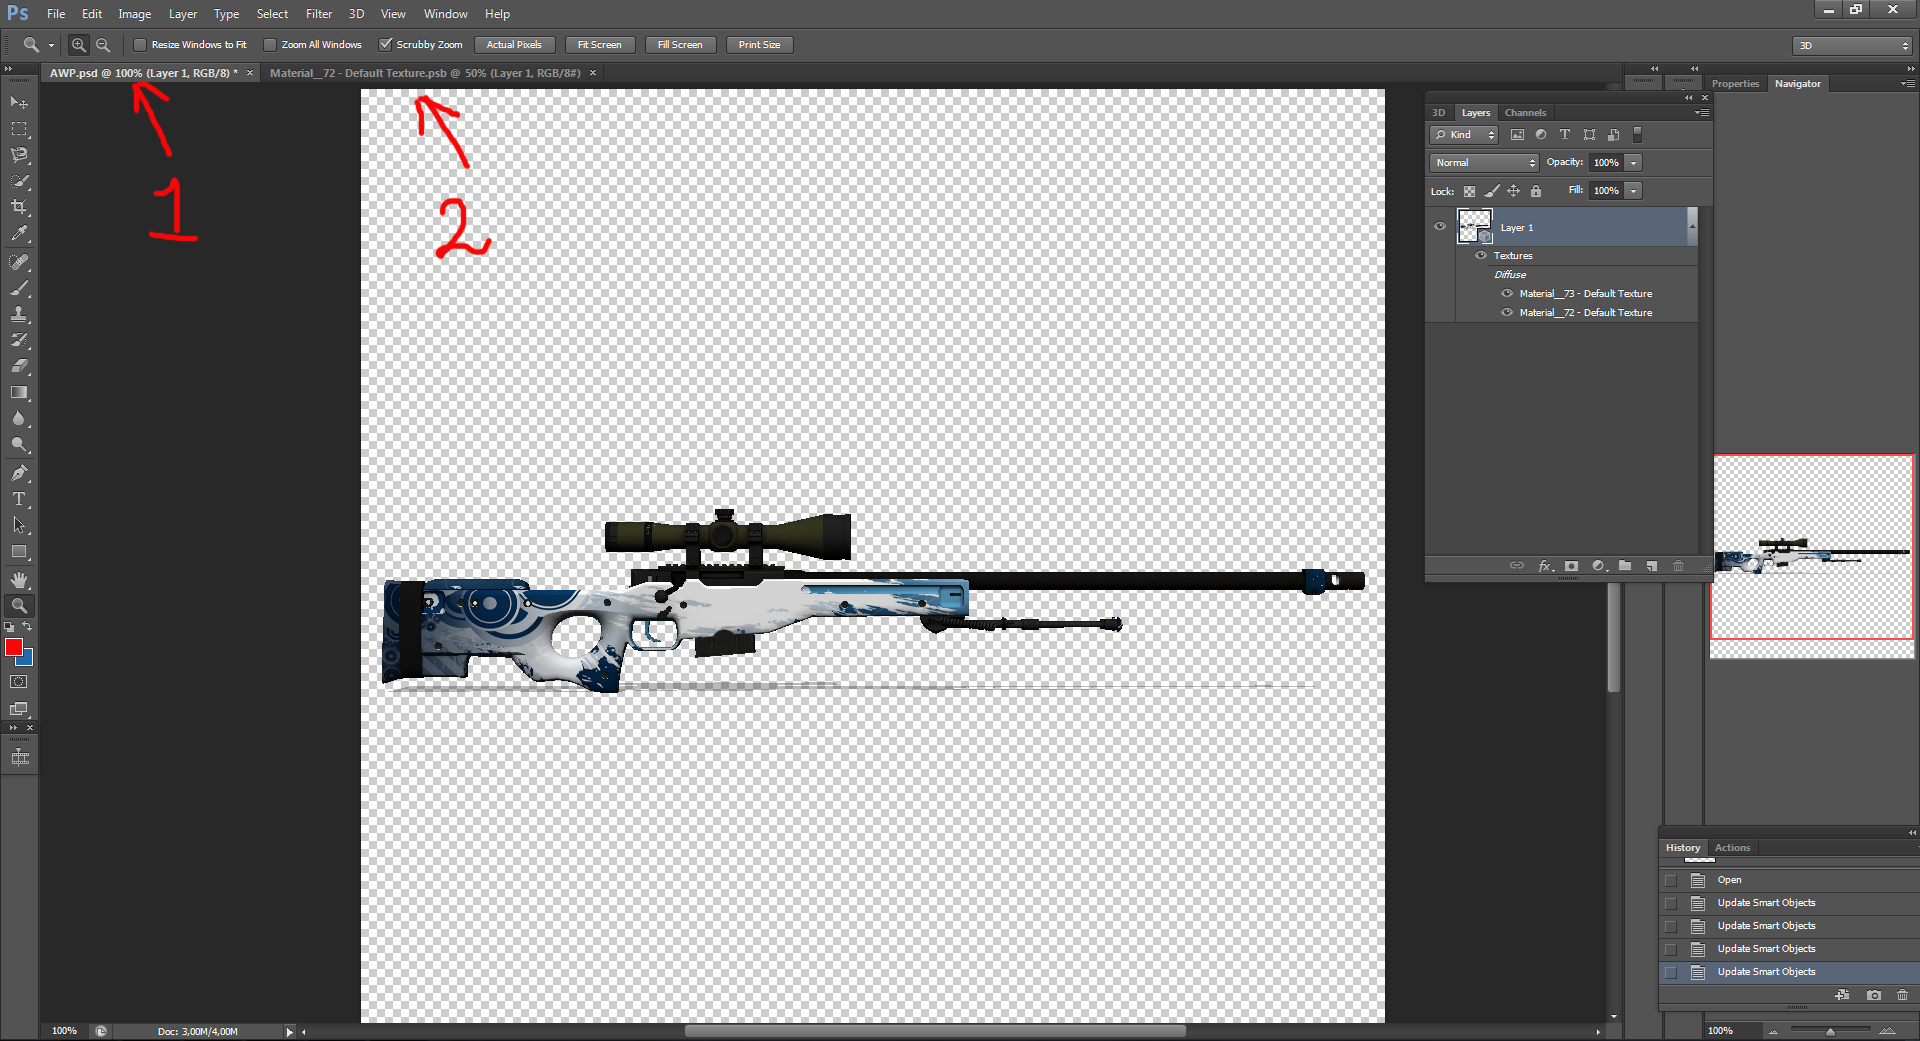1920x1041 pixels.
Task: Select the Healing Brush tool
Action: pos(19,262)
